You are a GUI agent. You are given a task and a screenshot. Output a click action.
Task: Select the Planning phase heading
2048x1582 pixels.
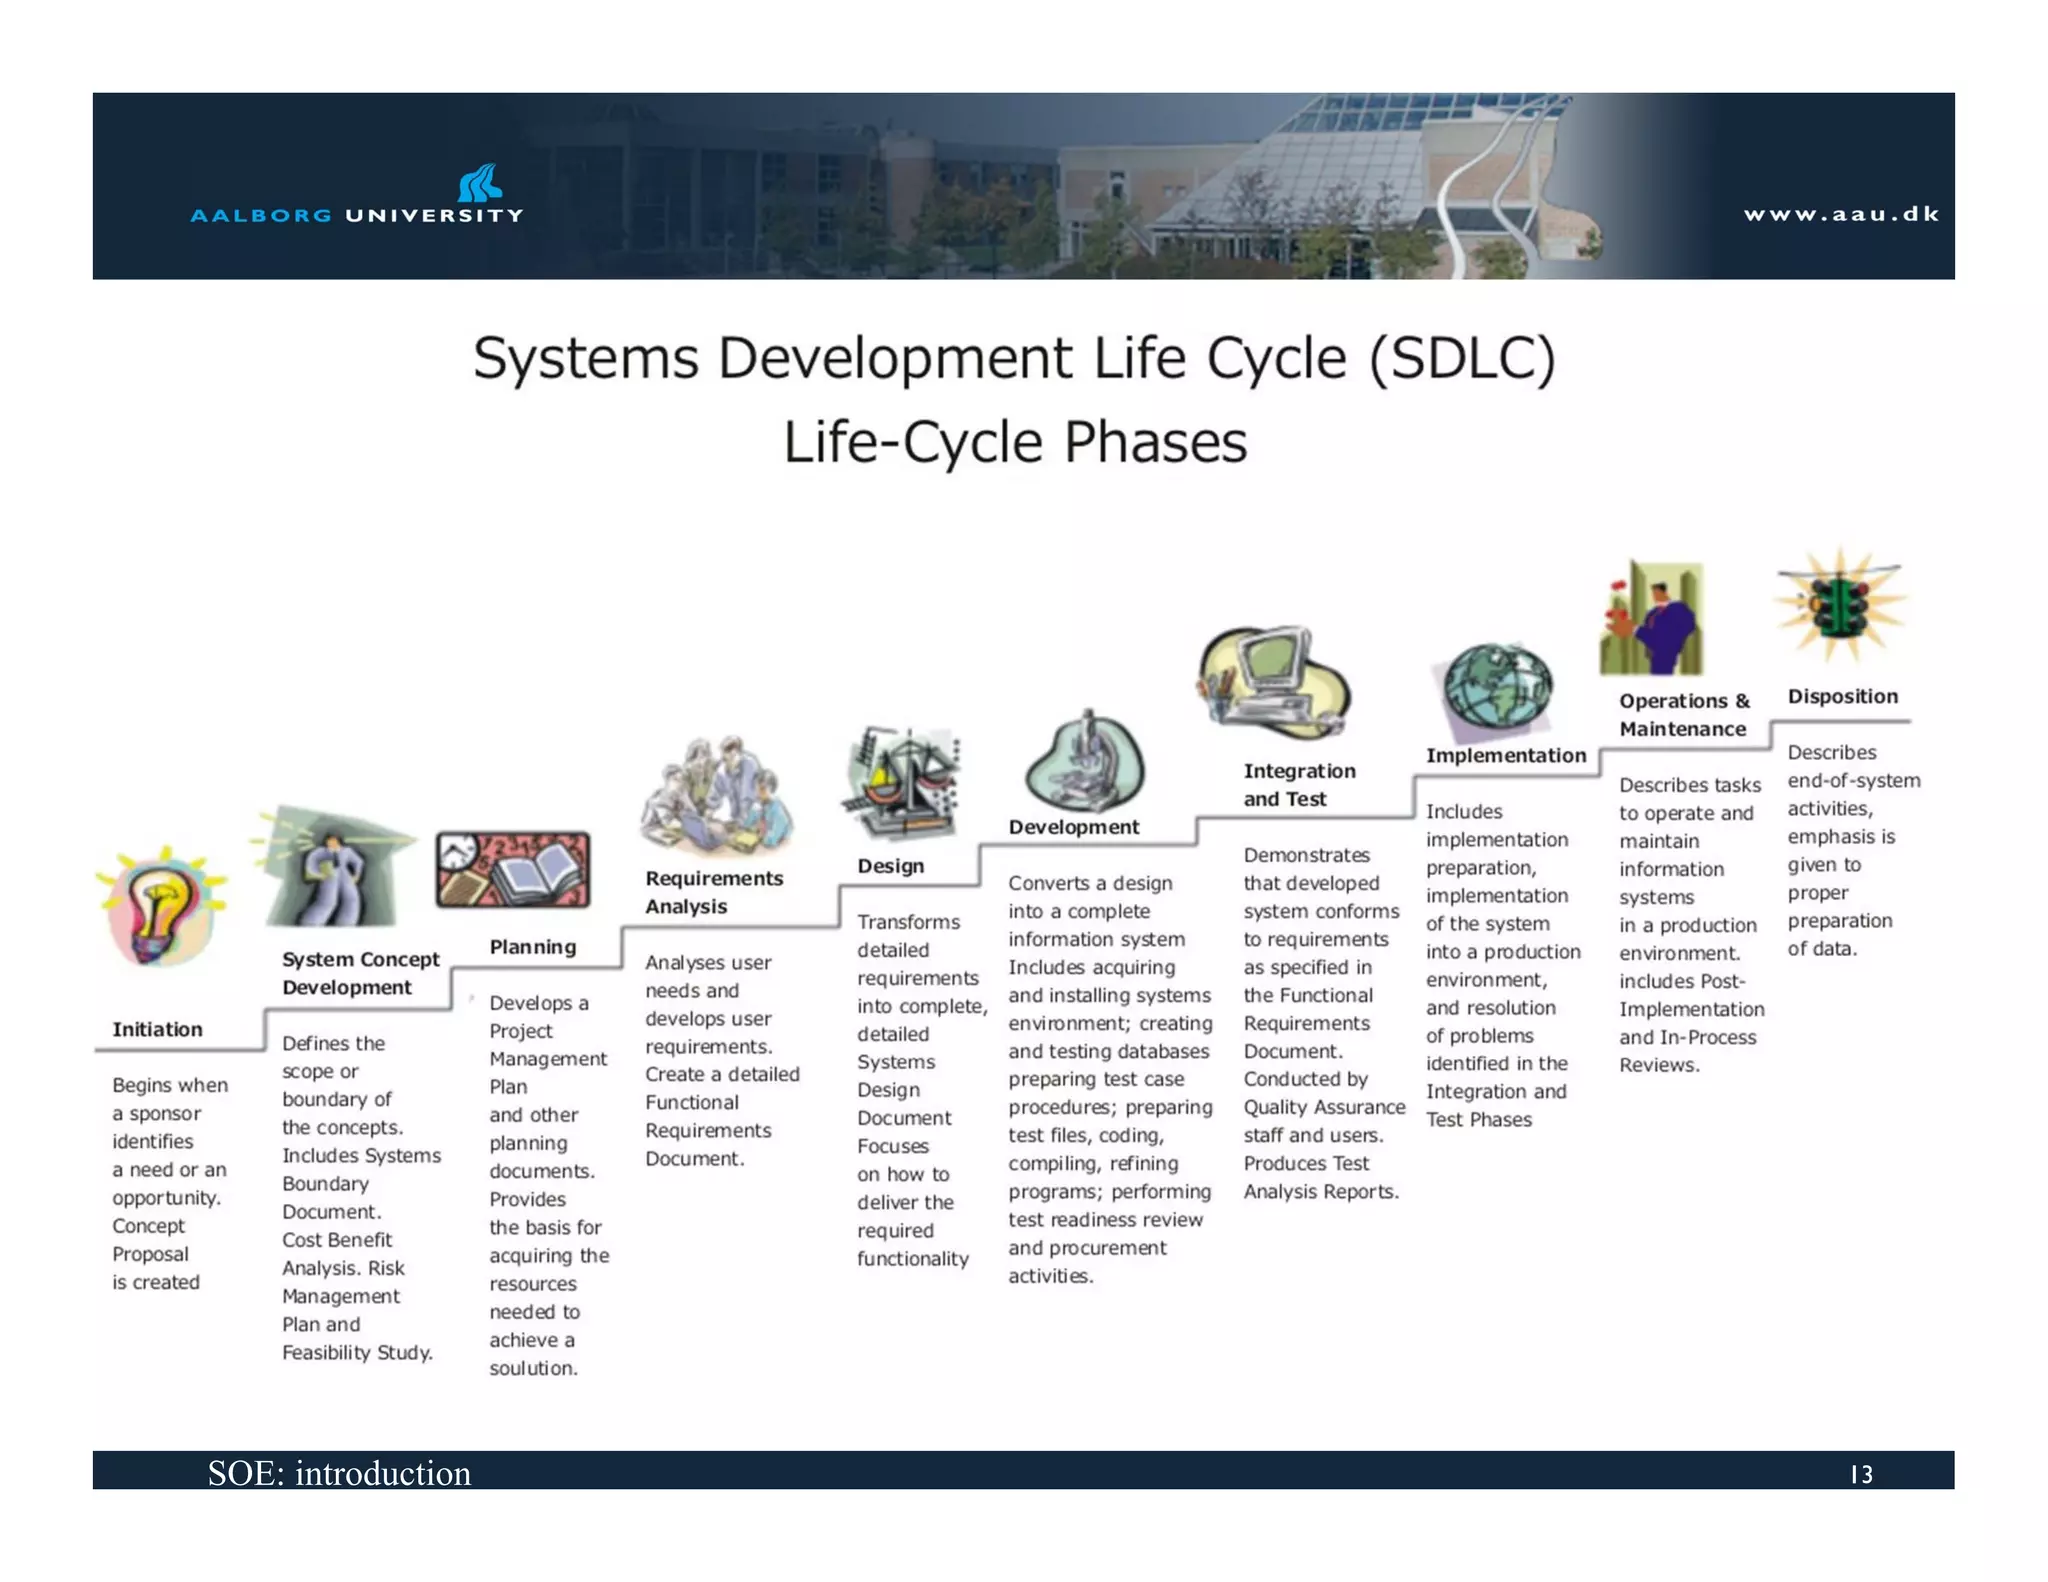coord(533,946)
